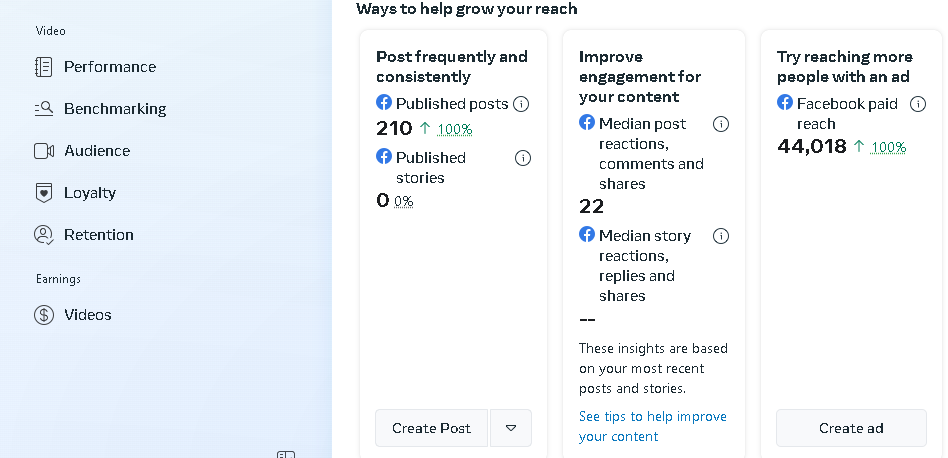The height and width of the screenshot is (458, 948).
Task: Click the 100% change on paid reach
Action: 888,147
